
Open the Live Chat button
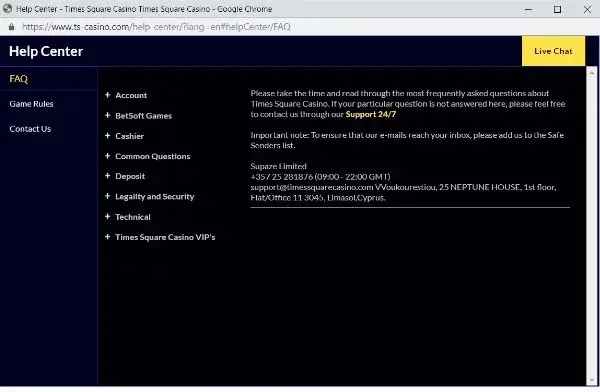(x=553, y=51)
